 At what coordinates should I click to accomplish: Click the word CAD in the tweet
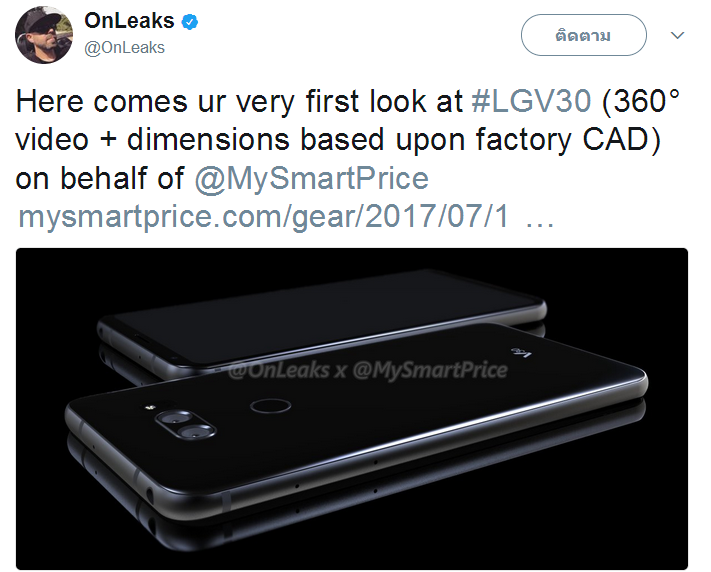click(x=622, y=139)
